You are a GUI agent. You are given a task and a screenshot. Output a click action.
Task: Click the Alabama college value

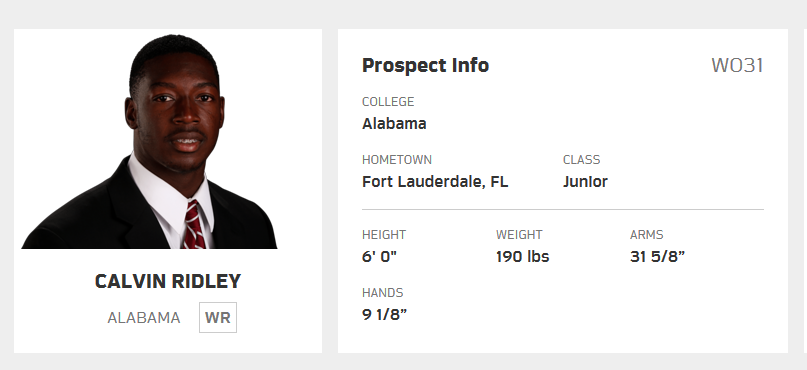tap(394, 124)
